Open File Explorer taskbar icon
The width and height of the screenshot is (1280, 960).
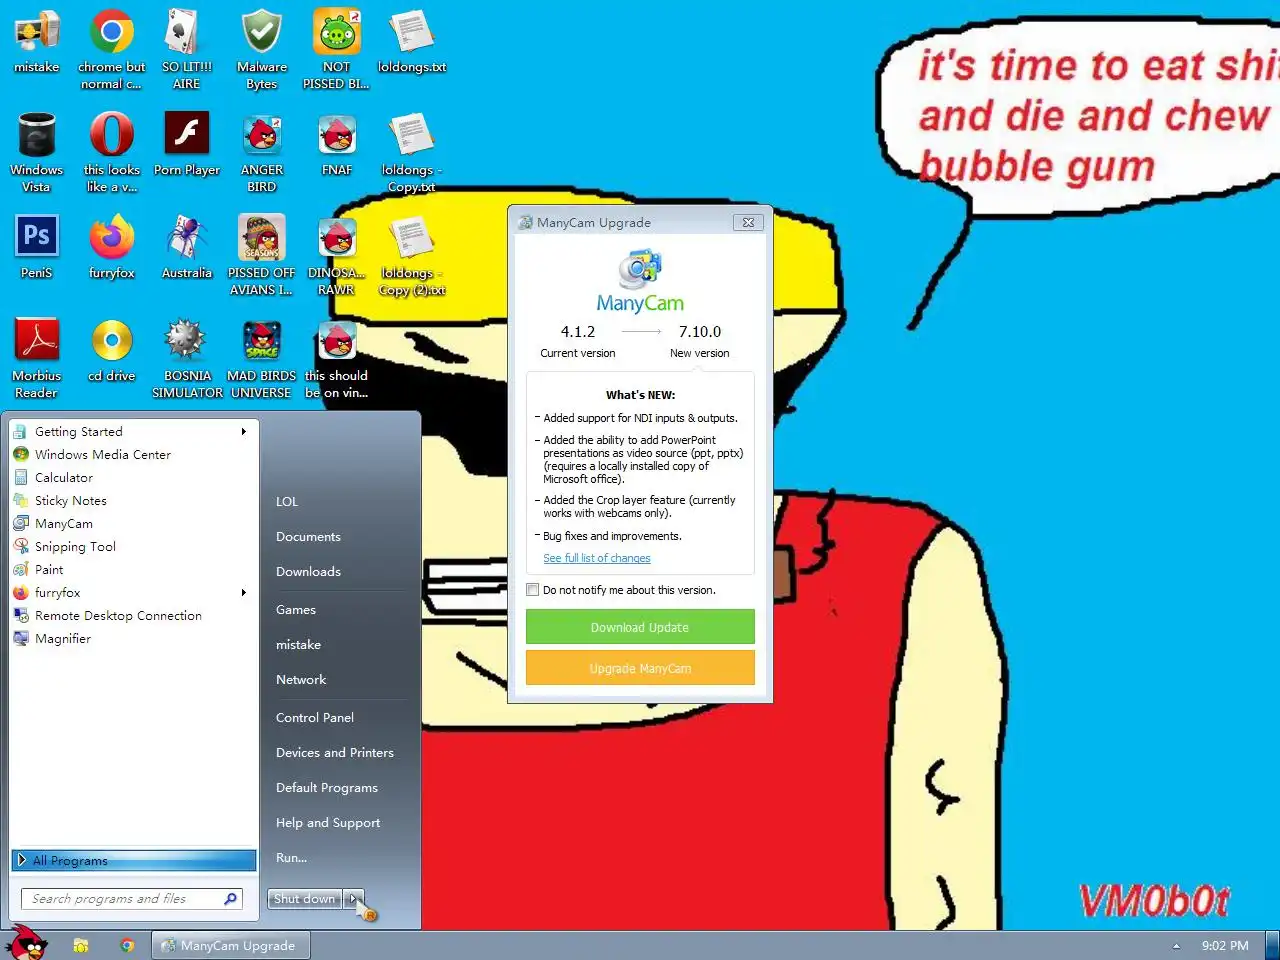(x=81, y=945)
